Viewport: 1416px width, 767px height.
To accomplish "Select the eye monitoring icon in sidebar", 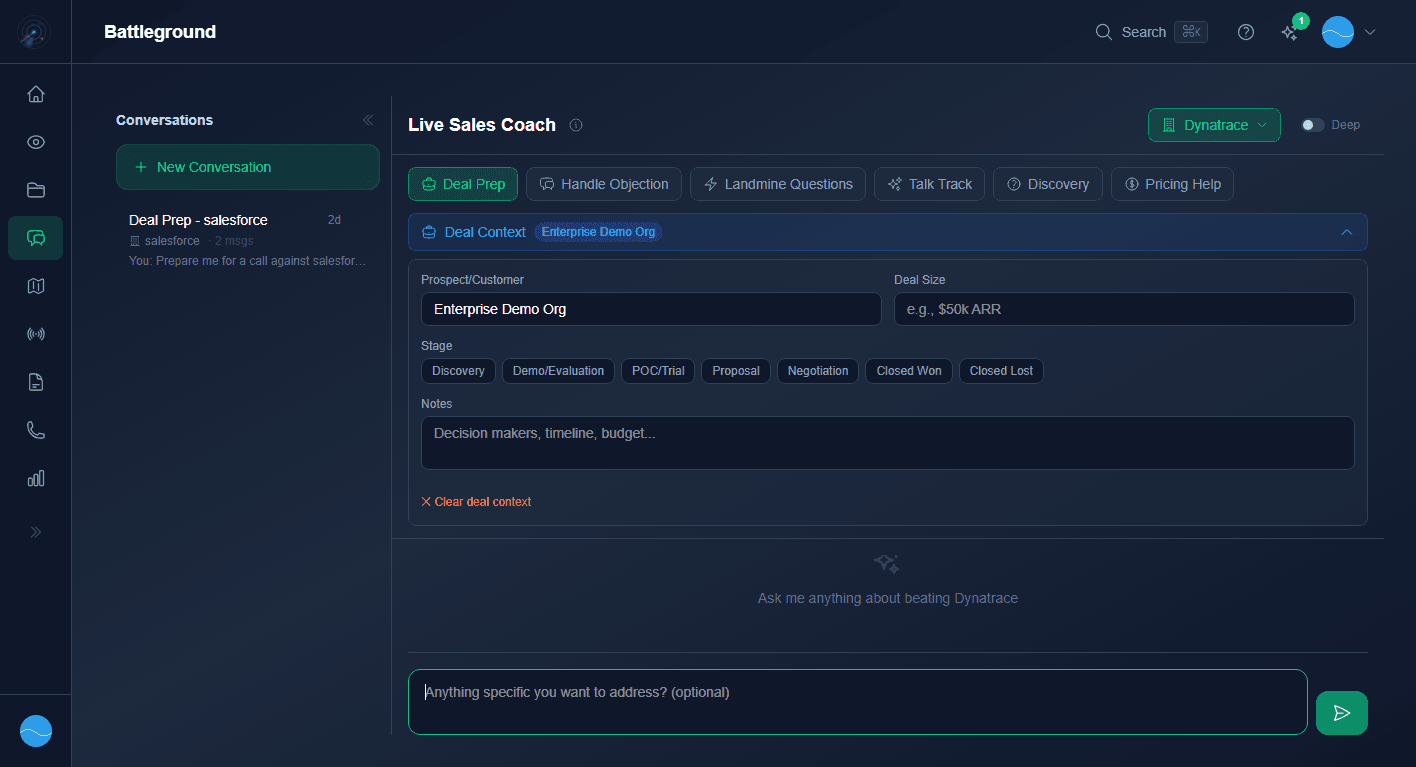I will (x=35, y=142).
